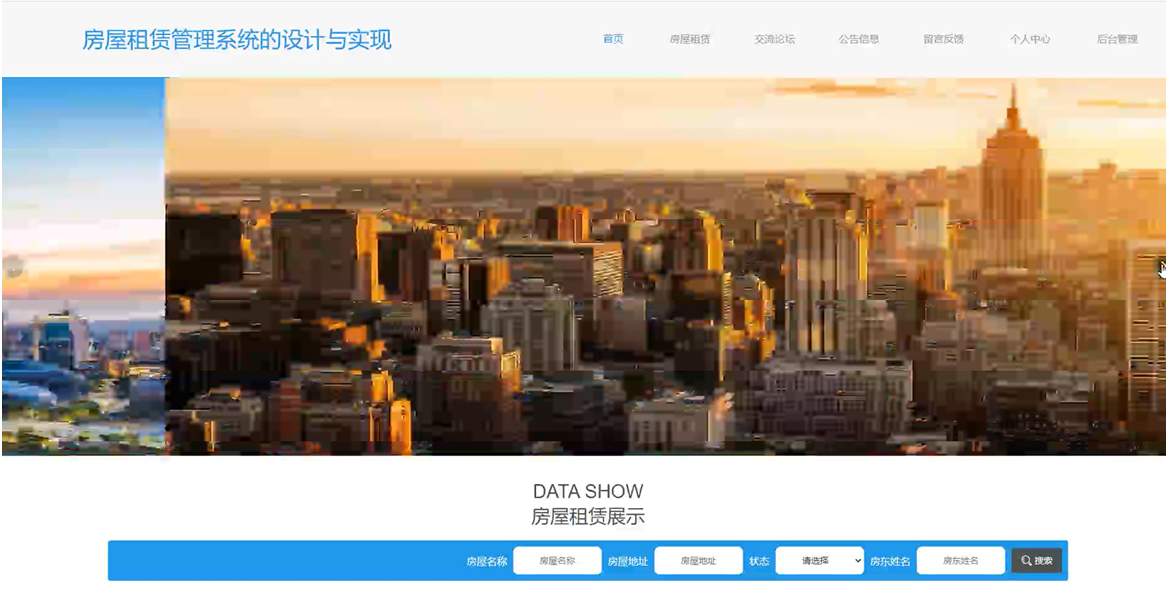Open 留言反馈 navigation item
Screen dimensions: 1166x597
pos(944,39)
